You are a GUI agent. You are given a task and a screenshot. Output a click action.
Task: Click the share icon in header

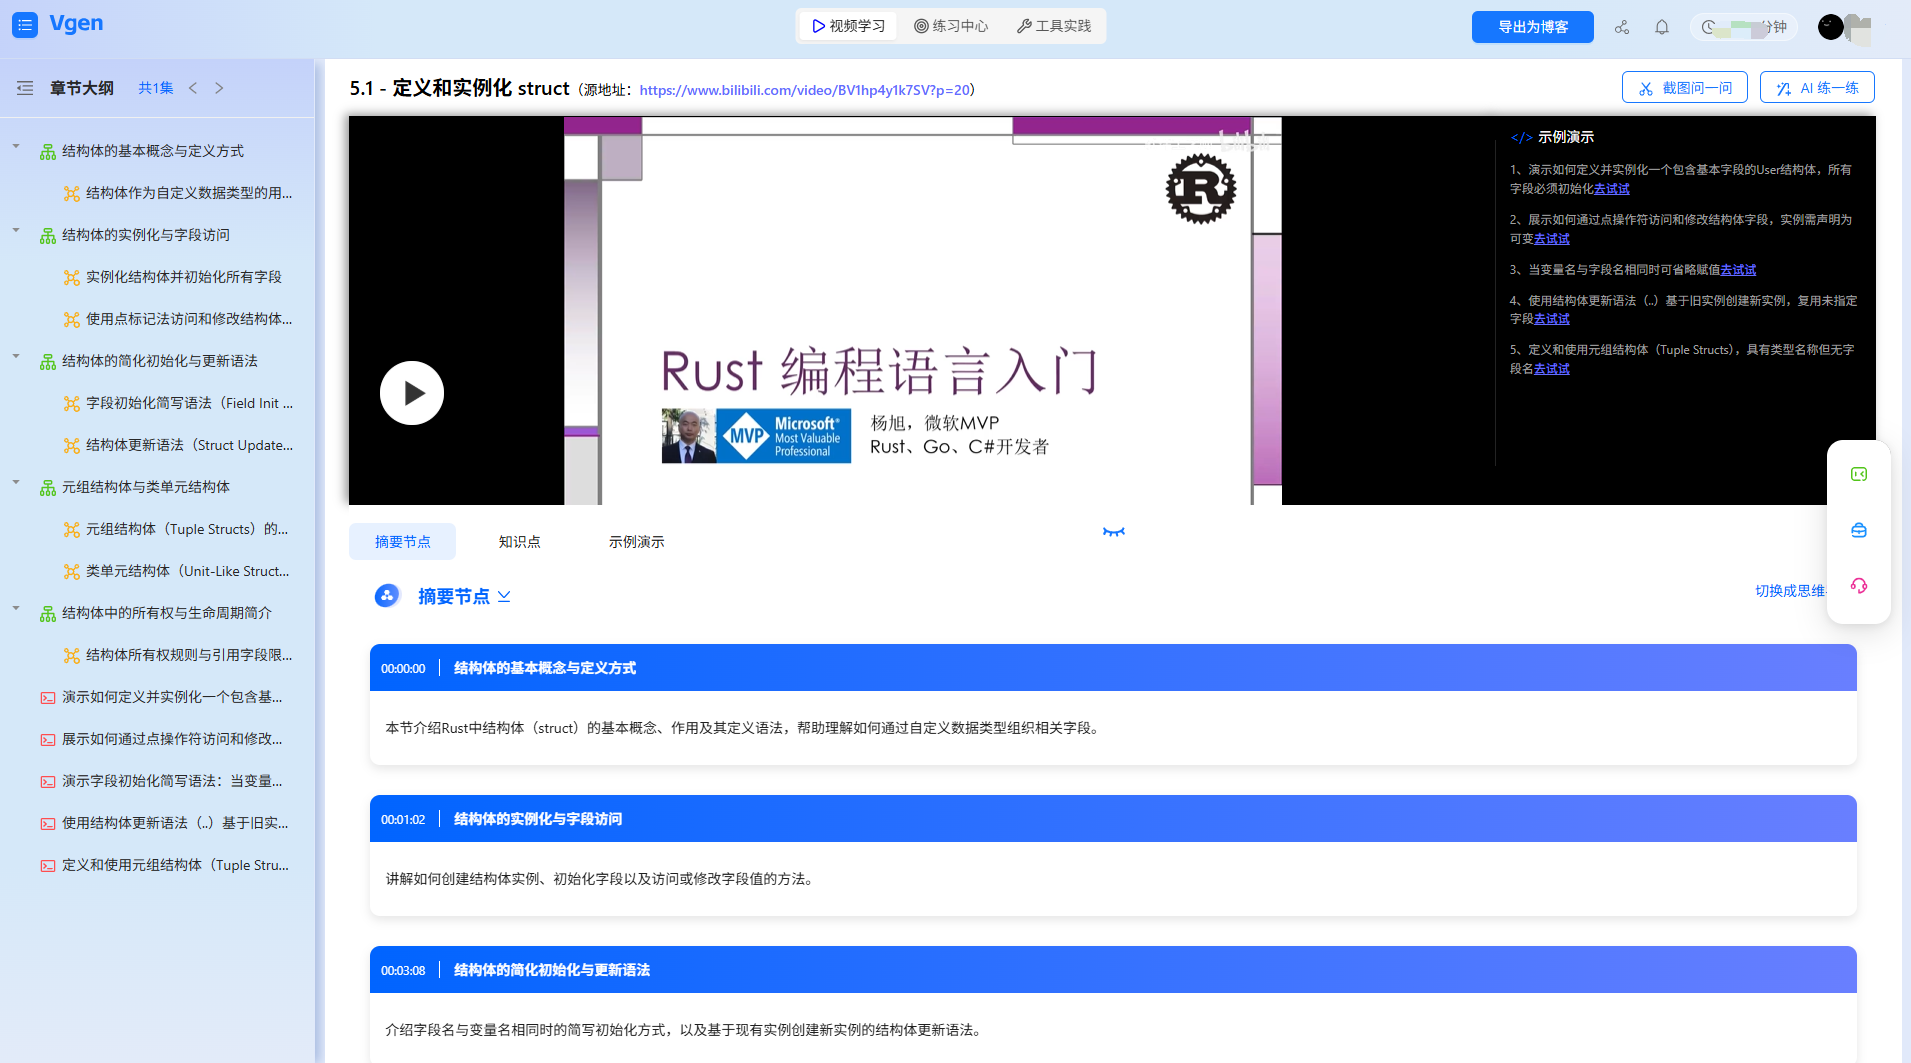tap(1622, 27)
